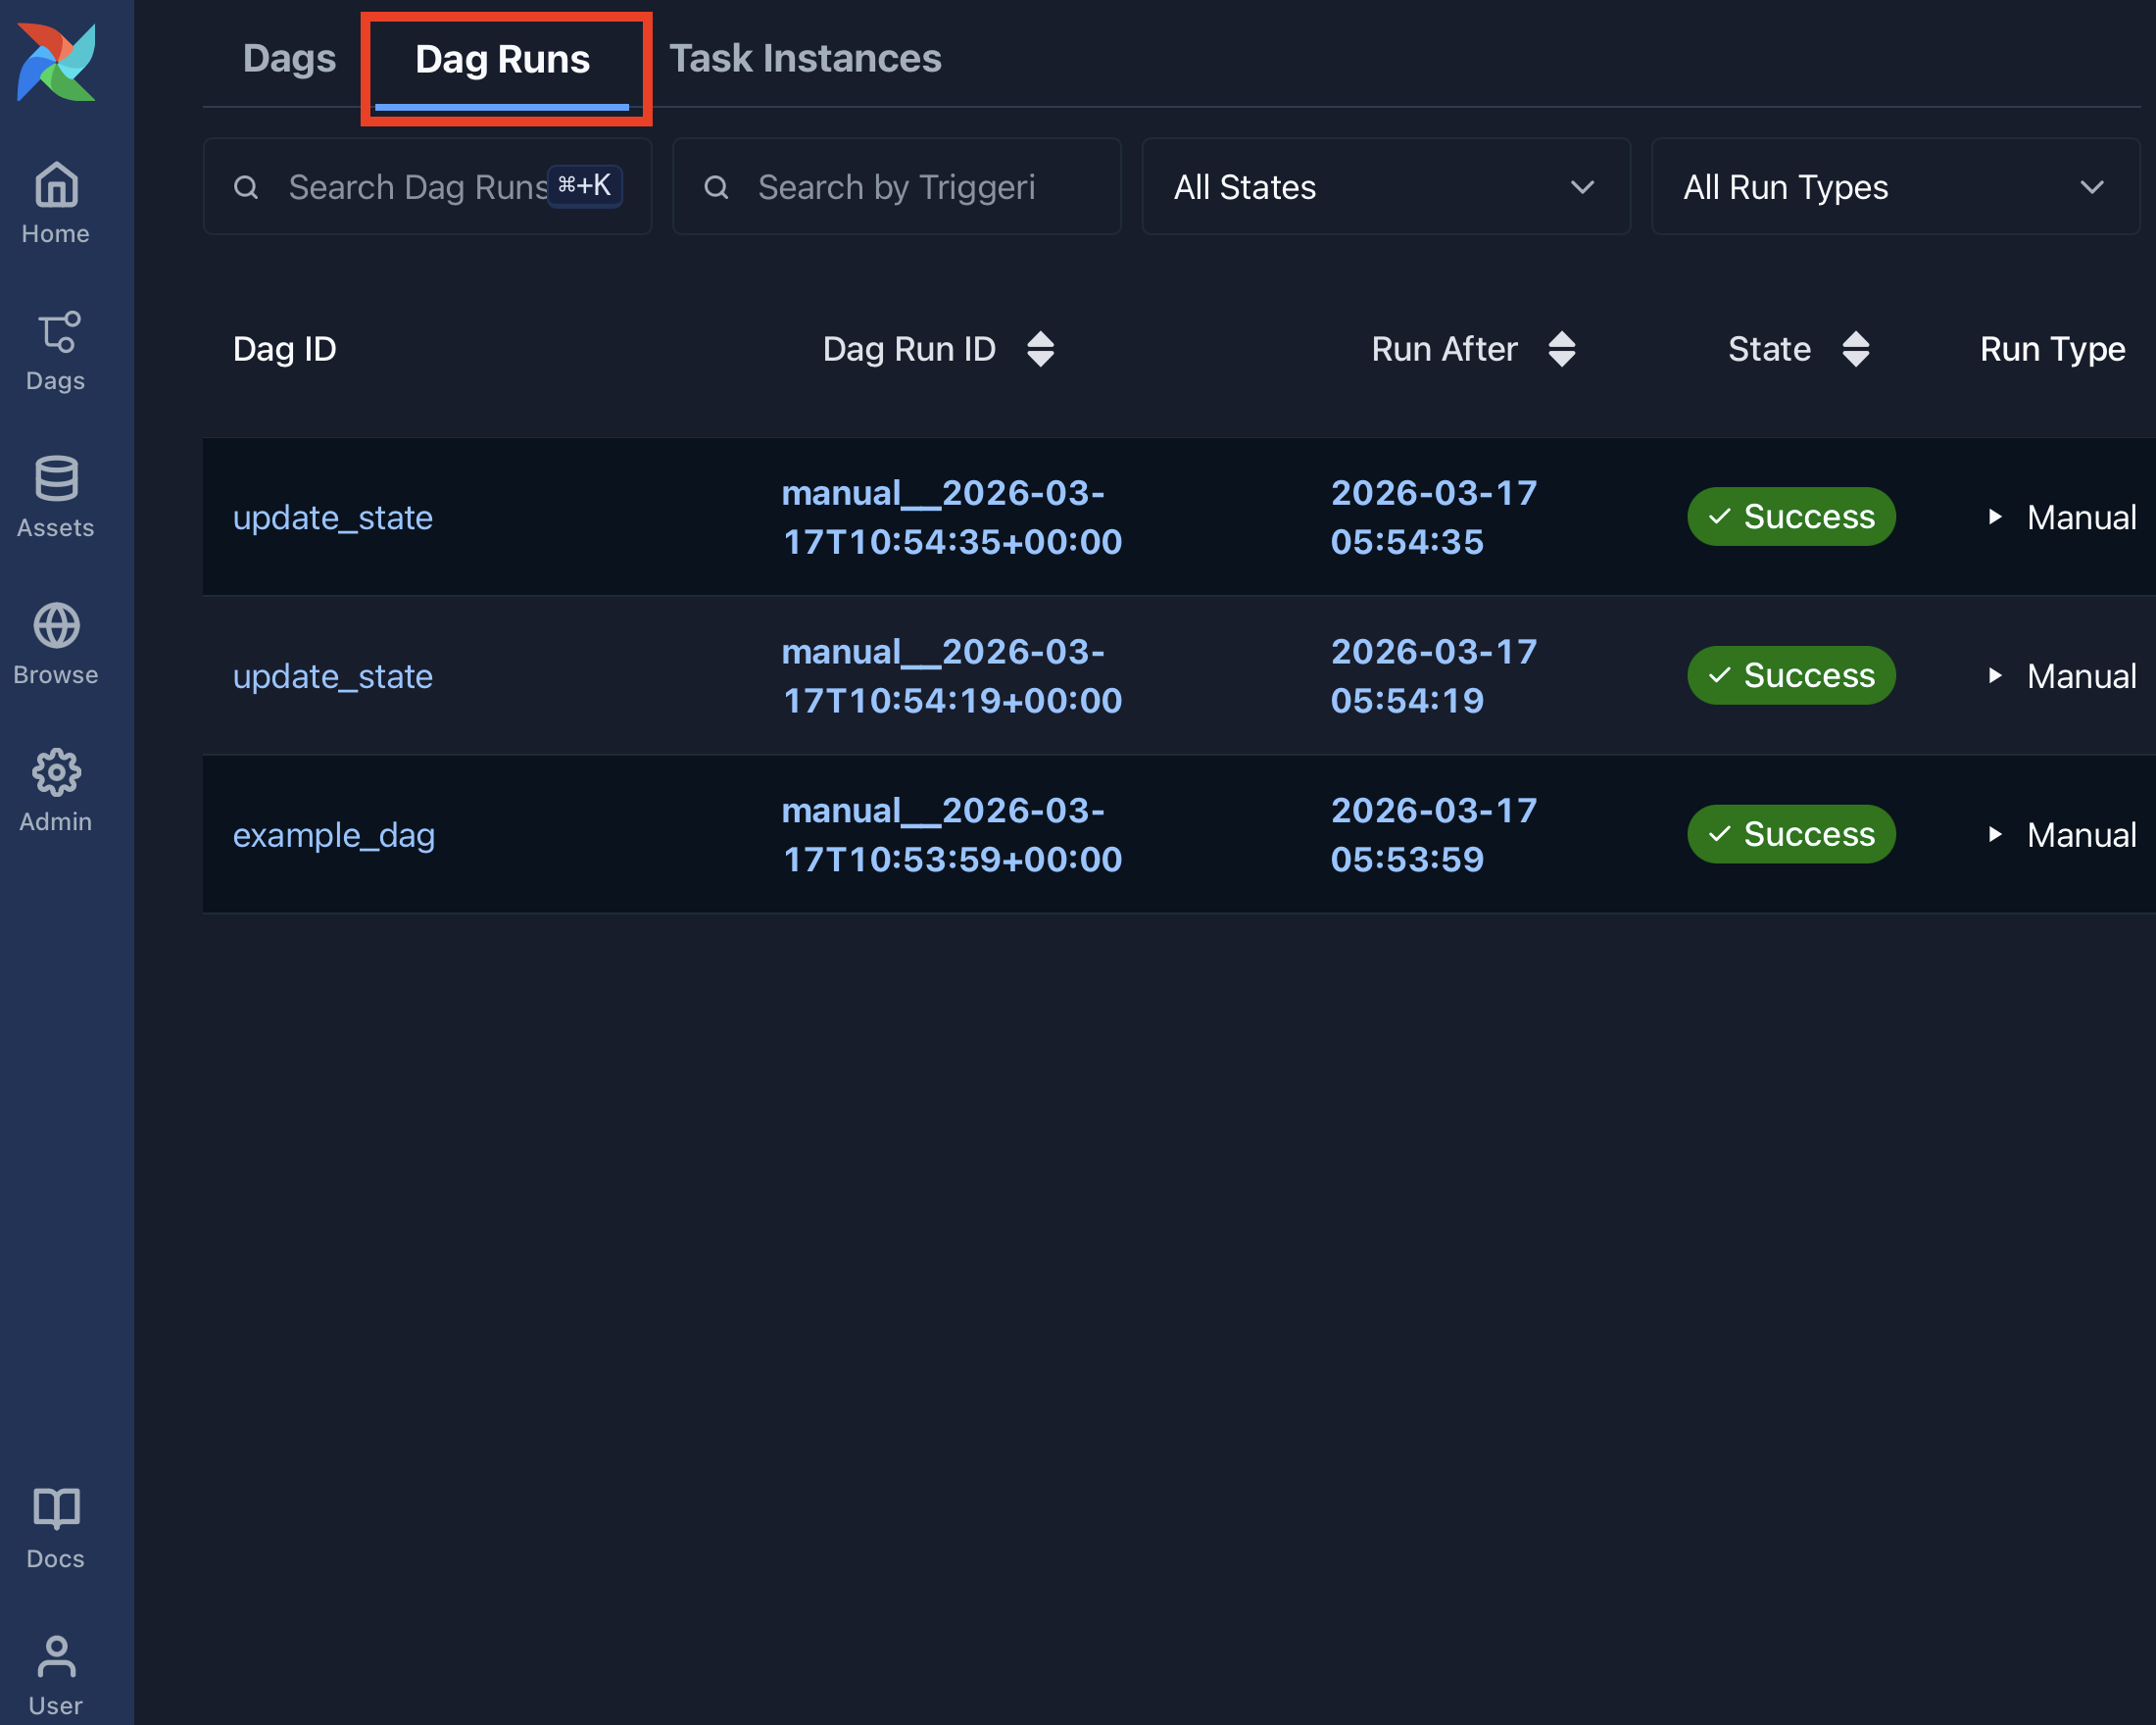Screen dimensions: 2156x1725
Task: Click Run After 2026-03-17 05:54:35
Action: click(x=1434, y=517)
